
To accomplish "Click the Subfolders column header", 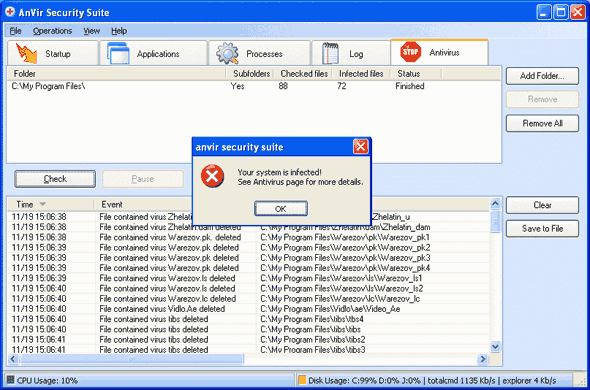I will pyautogui.click(x=251, y=74).
